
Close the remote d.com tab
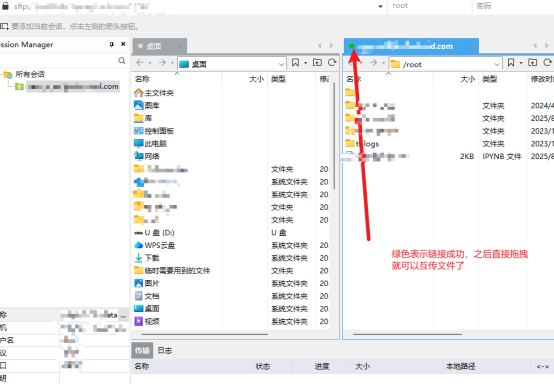coord(471,46)
